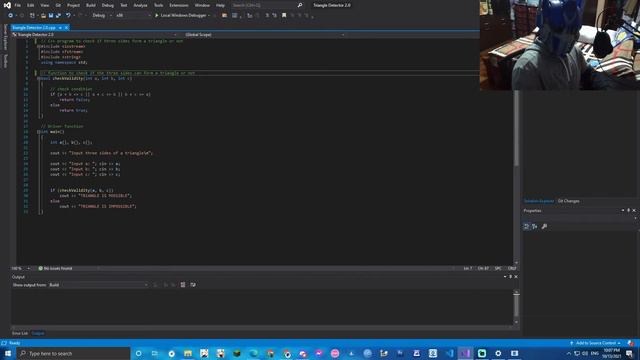Open the x86 platform dropdown
Screen dimensions: 640x360
tap(133, 16)
